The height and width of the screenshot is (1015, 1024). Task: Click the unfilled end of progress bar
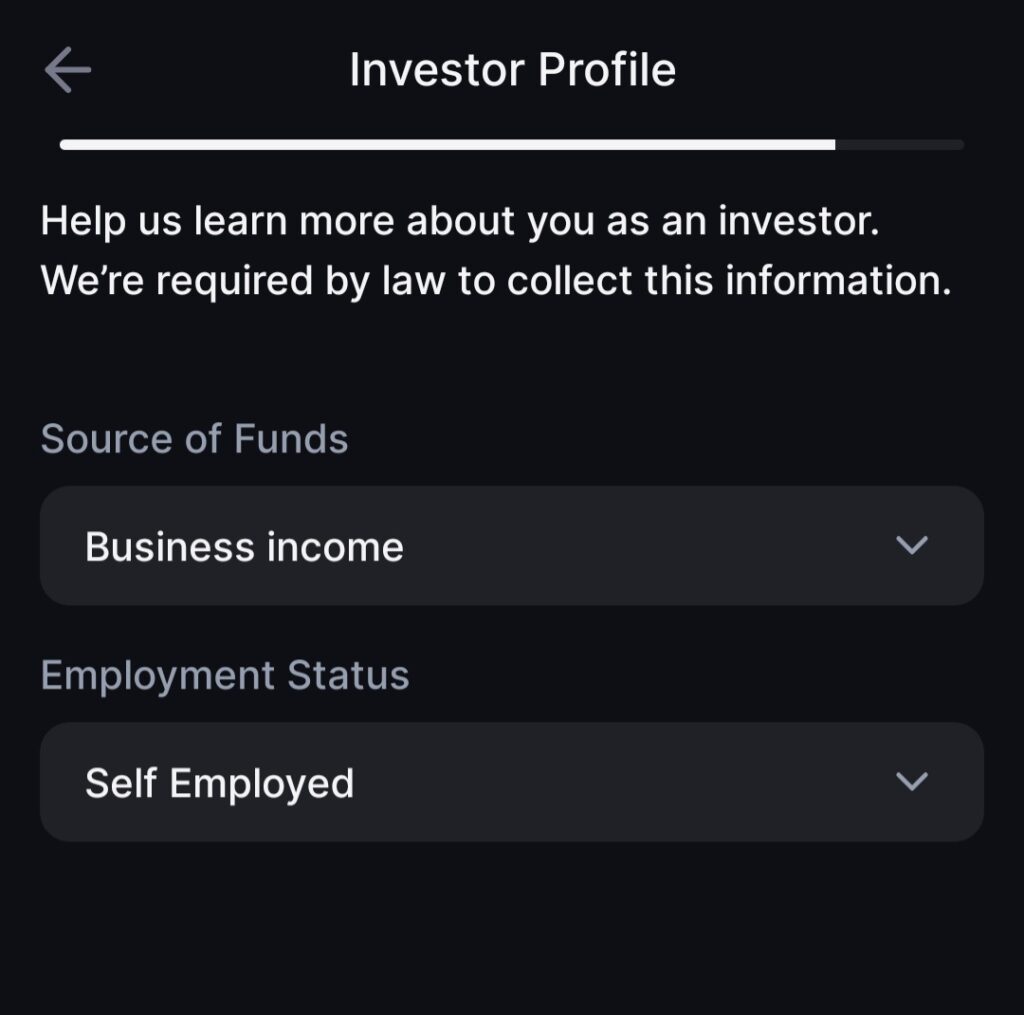click(900, 145)
